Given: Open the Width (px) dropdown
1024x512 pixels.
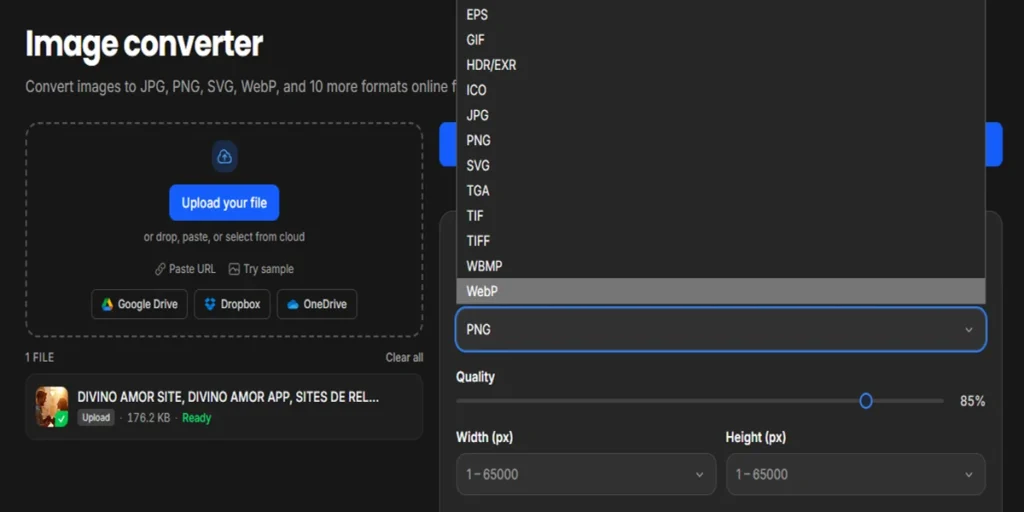Looking at the screenshot, I should coord(586,474).
